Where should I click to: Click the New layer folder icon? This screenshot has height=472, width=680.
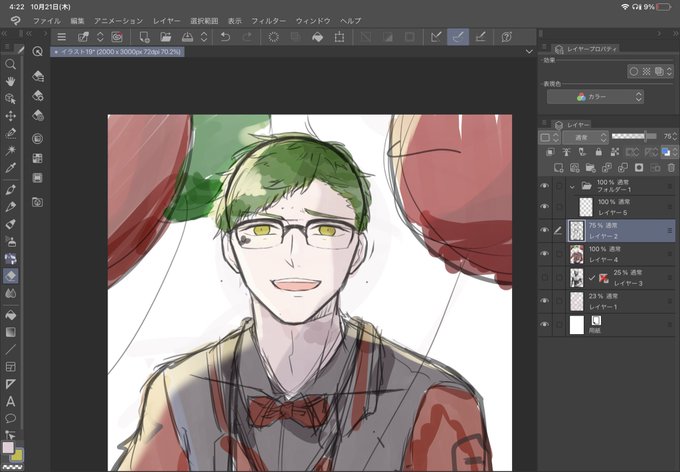[x=590, y=168]
